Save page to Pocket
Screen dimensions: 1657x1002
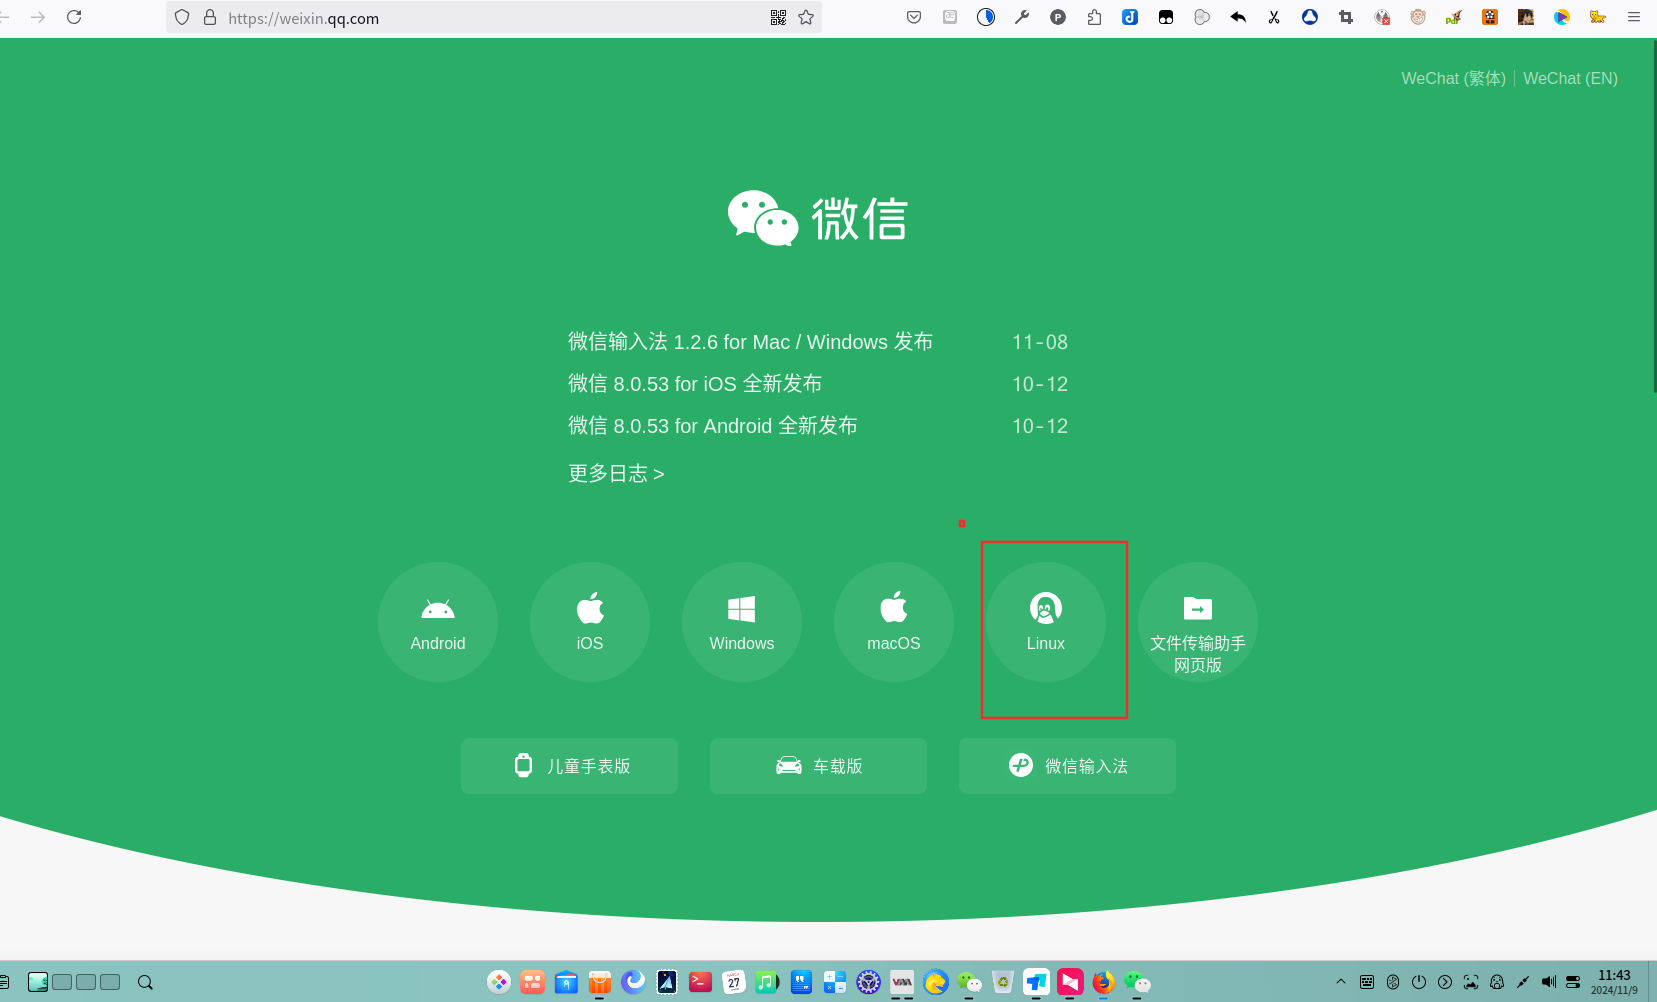coord(914,17)
